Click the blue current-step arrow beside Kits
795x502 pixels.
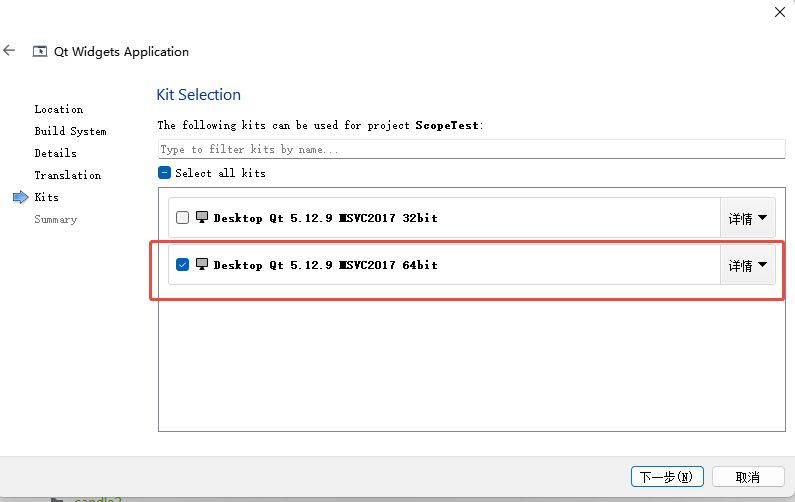(x=20, y=197)
